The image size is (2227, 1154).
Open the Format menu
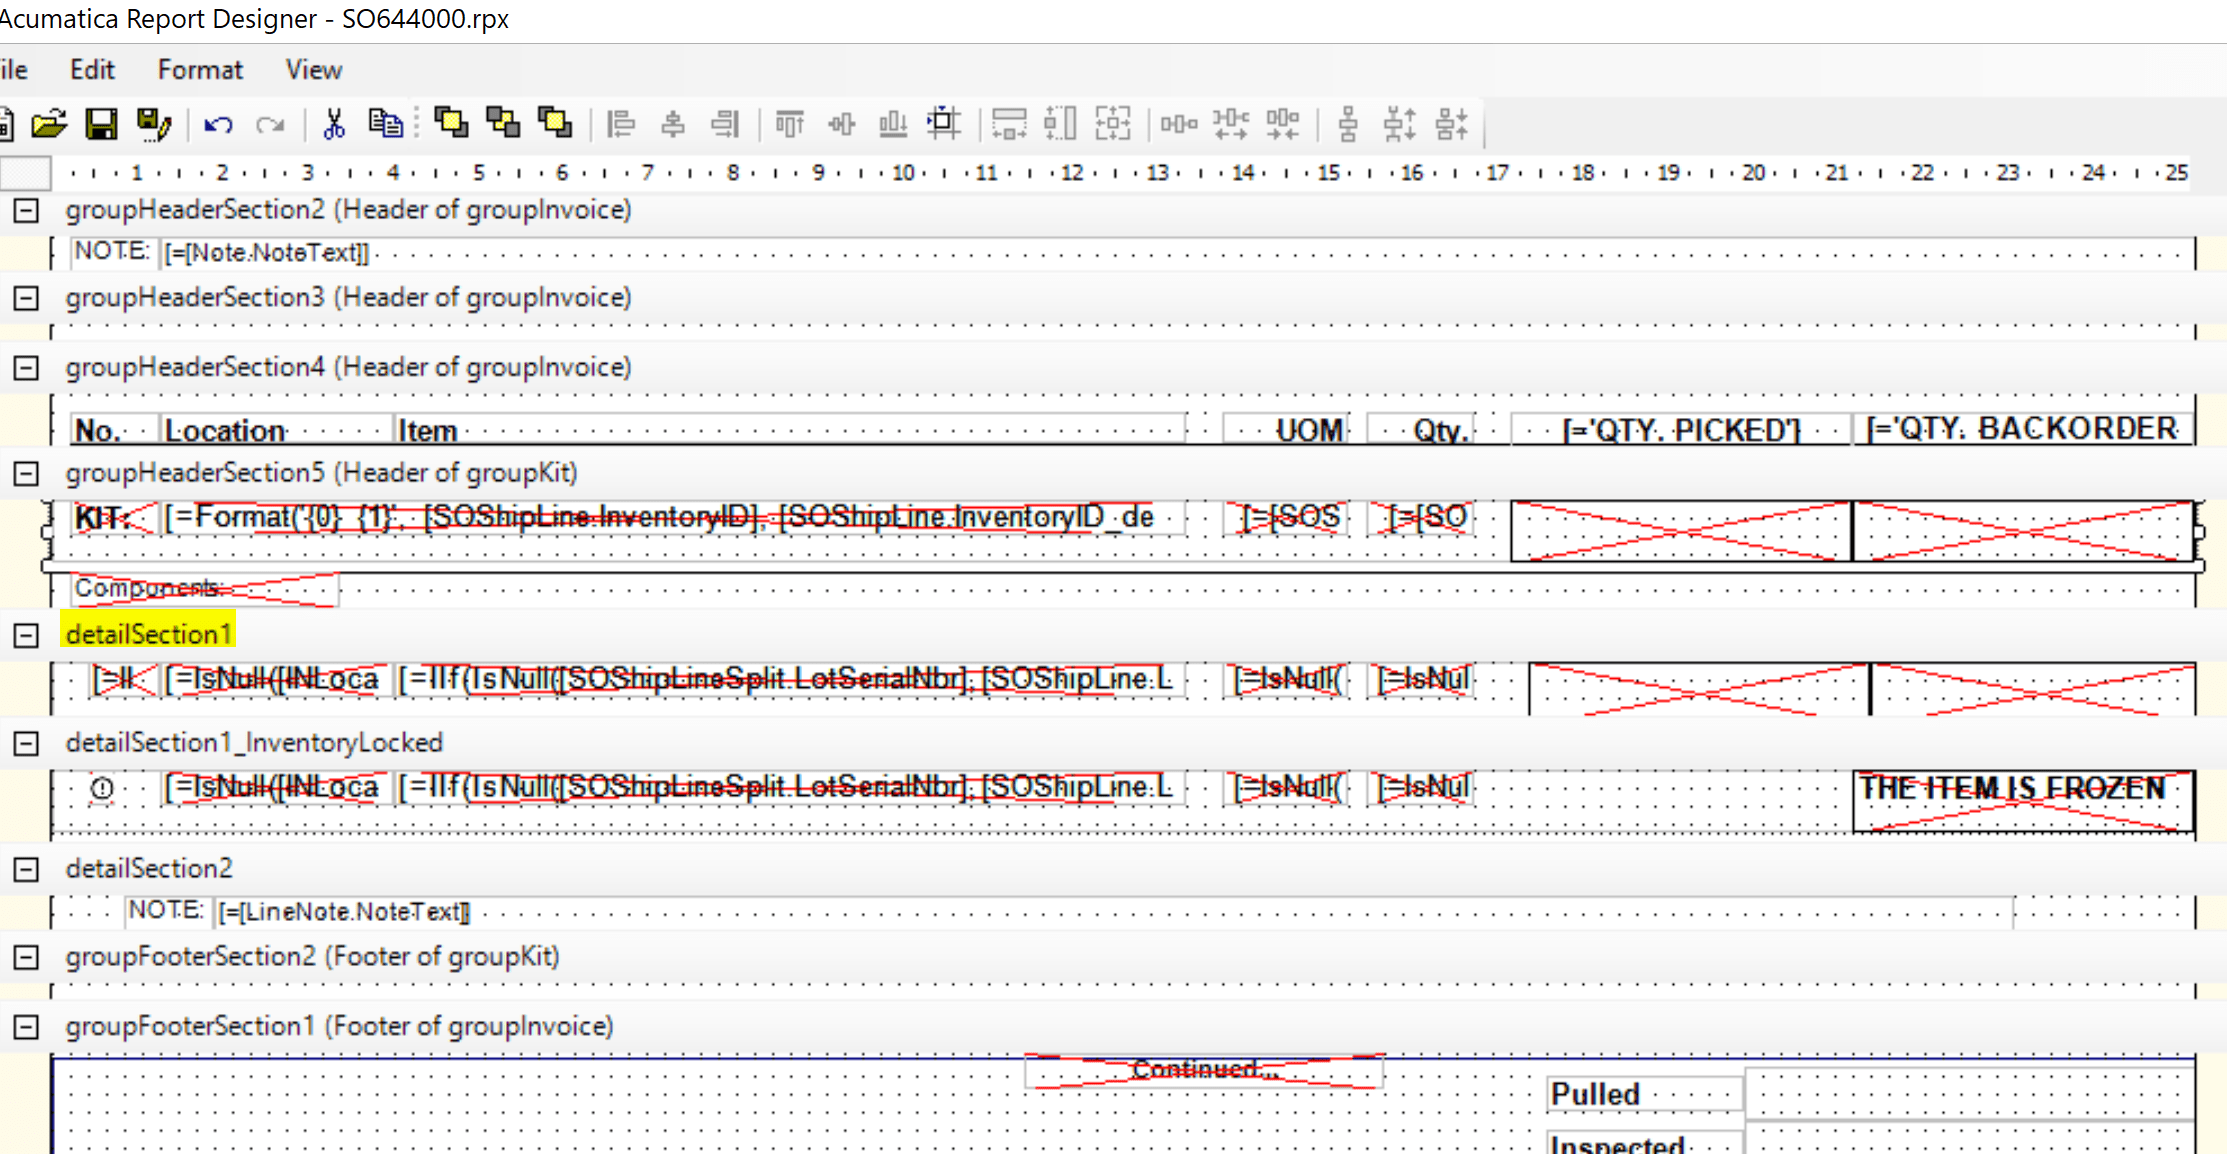pyautogui.click(x=199, y=68)
